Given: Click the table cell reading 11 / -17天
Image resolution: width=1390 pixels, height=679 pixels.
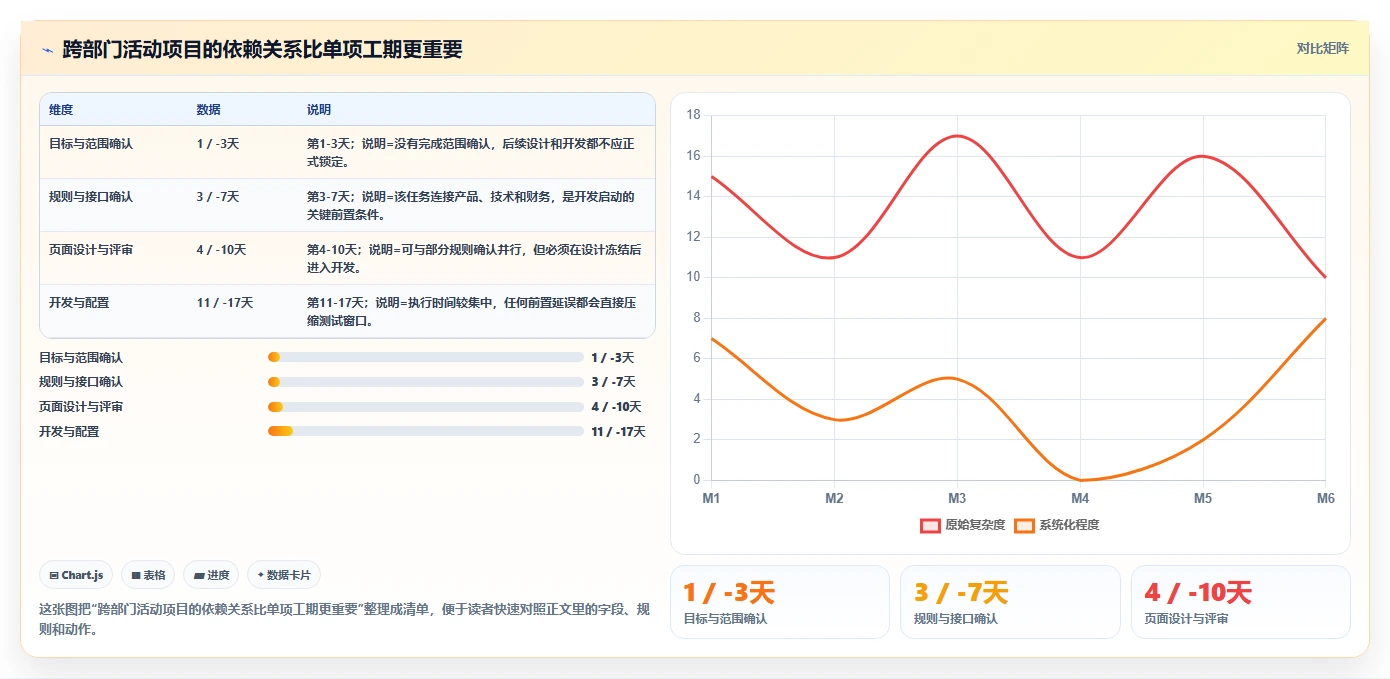Looking at the screenshot, I should [x=225, y=302].
